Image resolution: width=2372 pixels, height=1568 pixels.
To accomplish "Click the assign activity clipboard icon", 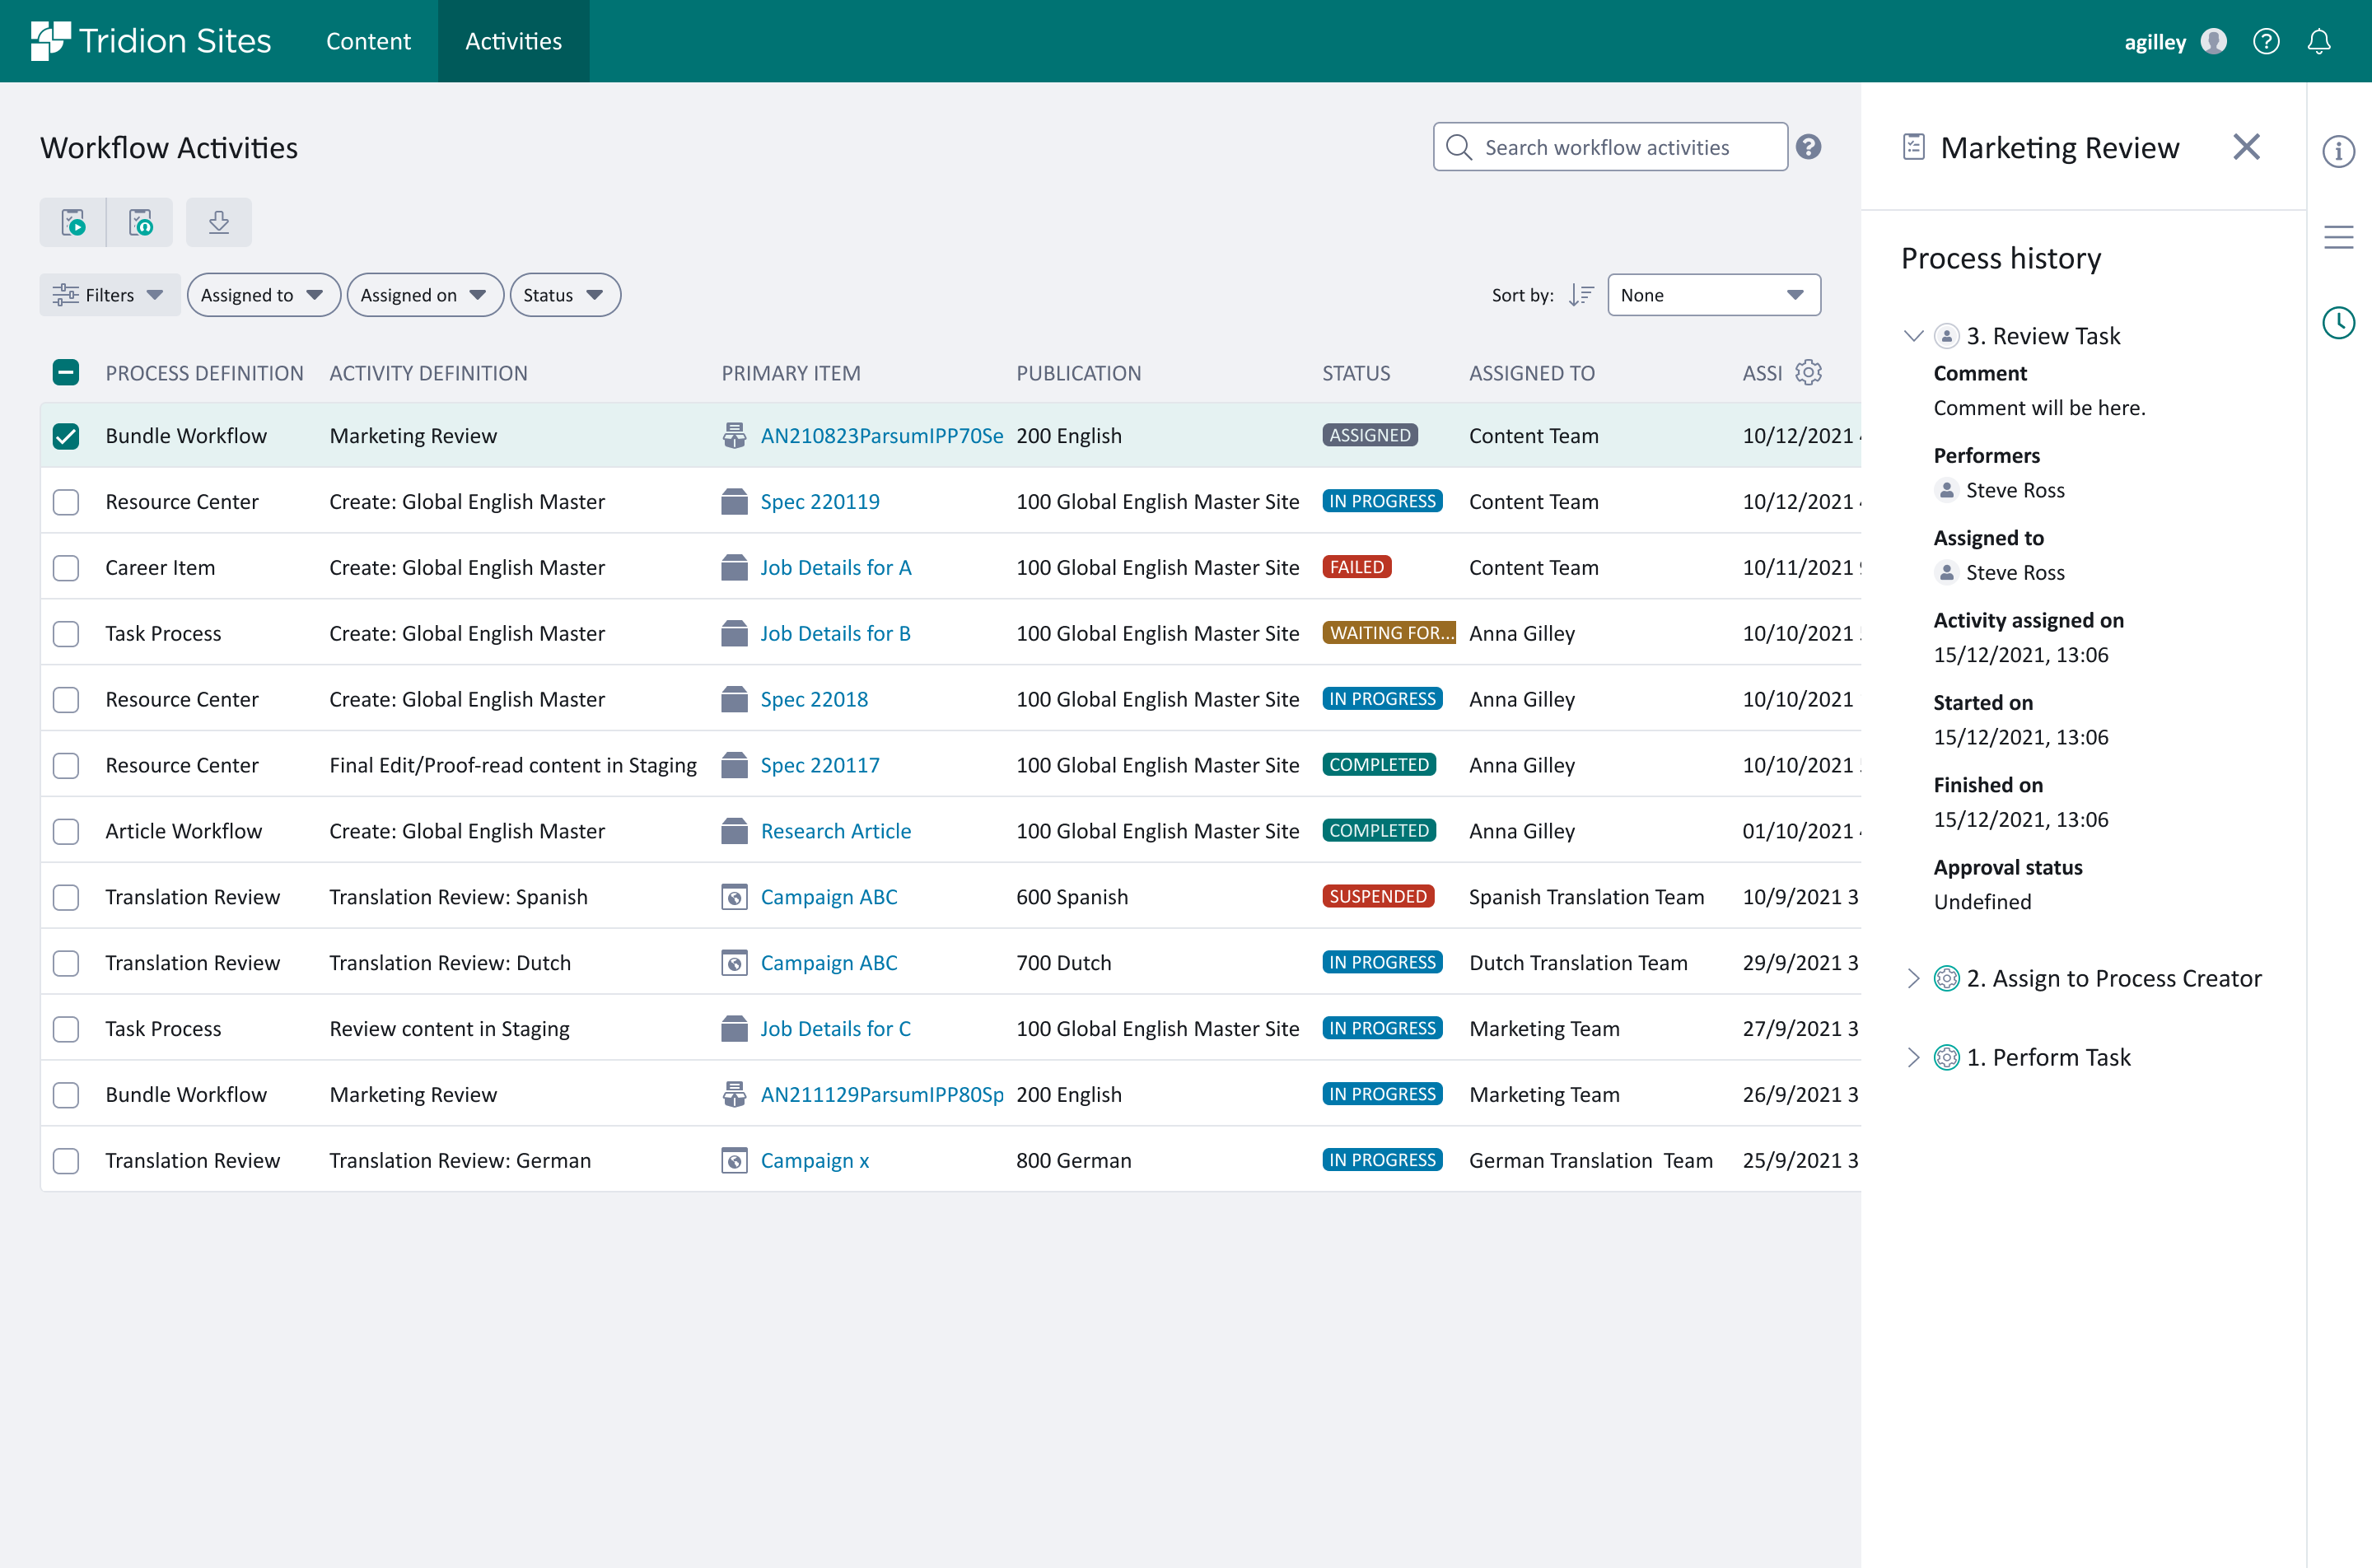I will (x=140, y=222).
